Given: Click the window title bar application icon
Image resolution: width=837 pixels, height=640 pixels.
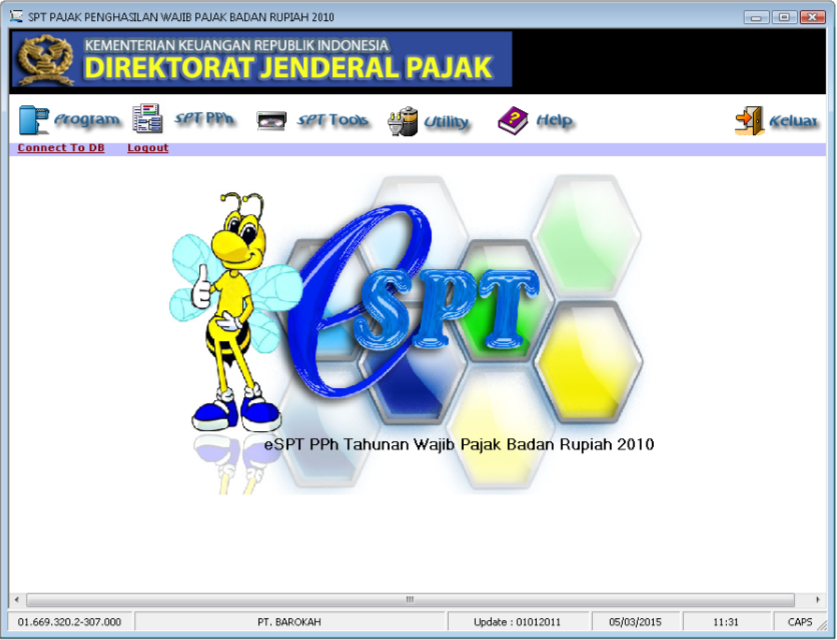Looking at the screenshot, I should point(17,17).
